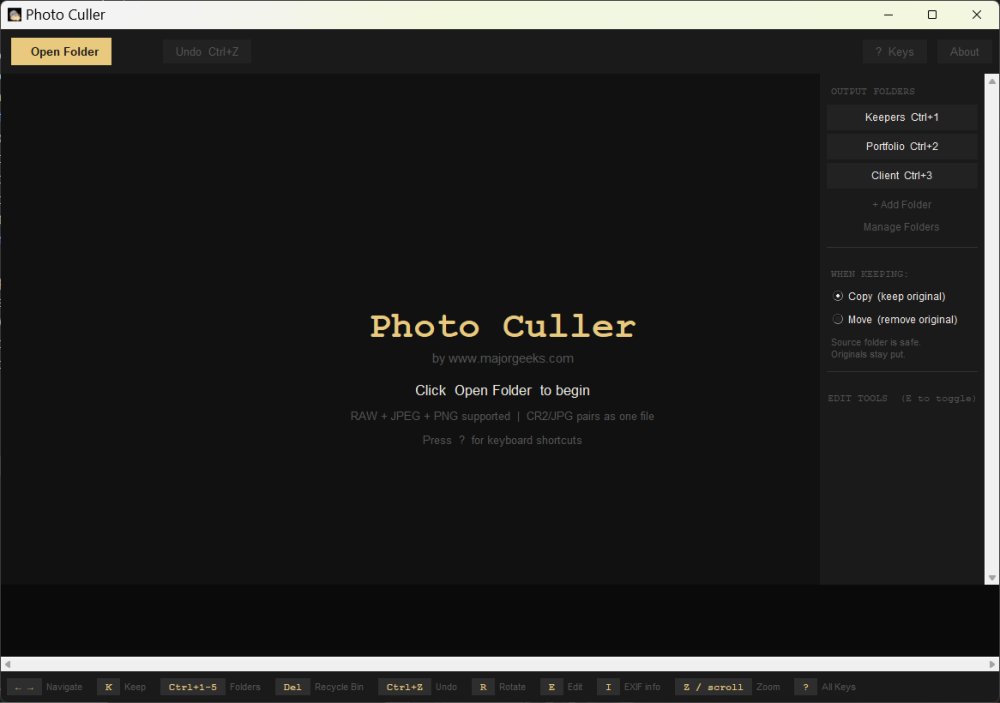The image size is (1000, 703).
Task: Click the WHEN KEEPING label
Action: pos(869,274)
